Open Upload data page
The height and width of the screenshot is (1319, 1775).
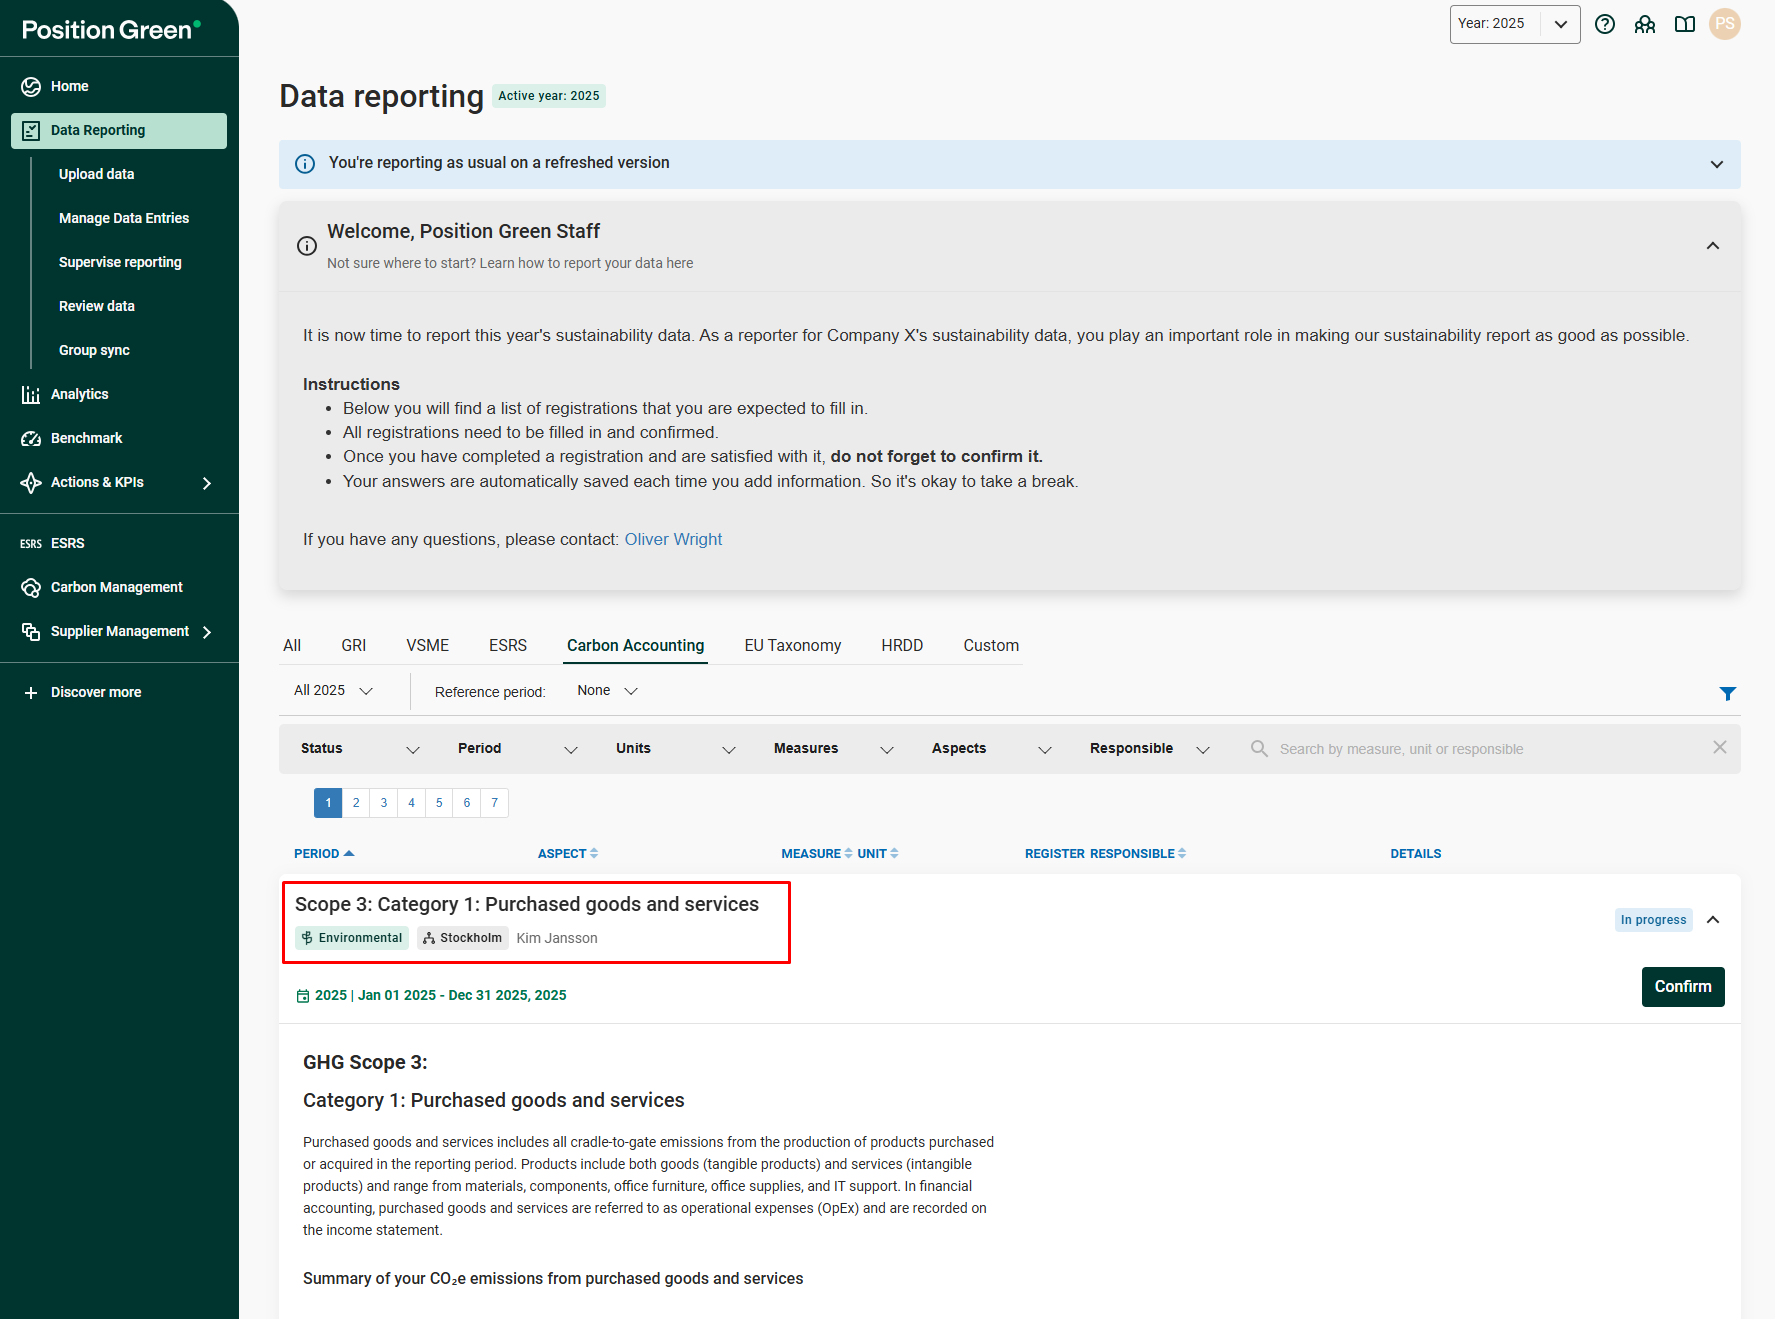click(96, 174)
